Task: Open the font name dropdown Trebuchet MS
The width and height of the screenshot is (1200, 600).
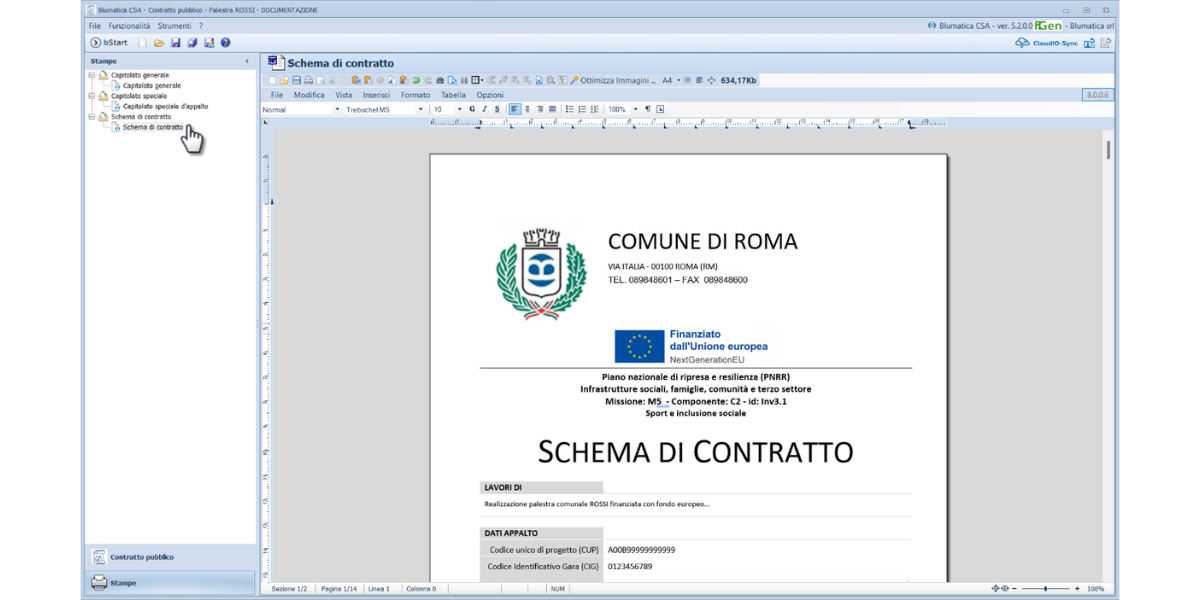Action: point(385,109)
